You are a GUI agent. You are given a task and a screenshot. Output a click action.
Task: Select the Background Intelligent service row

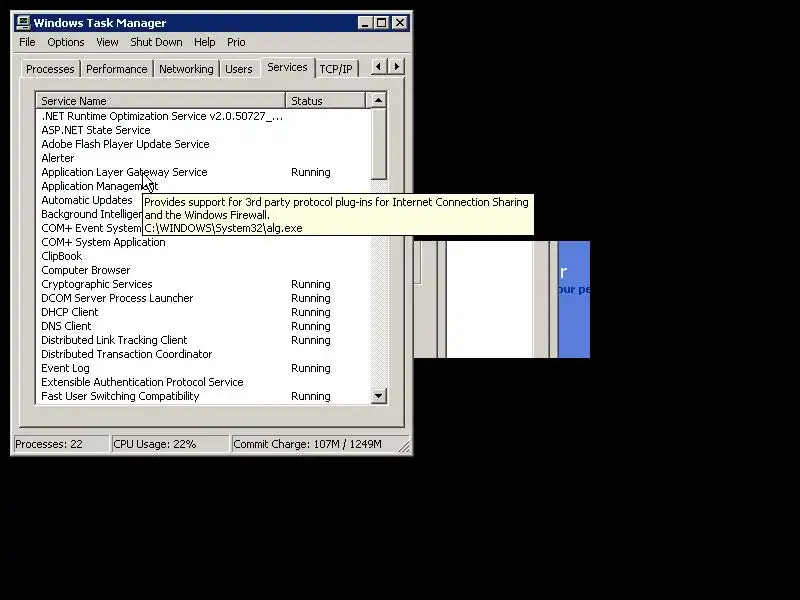pyautogui.click(x=91, y=214)
